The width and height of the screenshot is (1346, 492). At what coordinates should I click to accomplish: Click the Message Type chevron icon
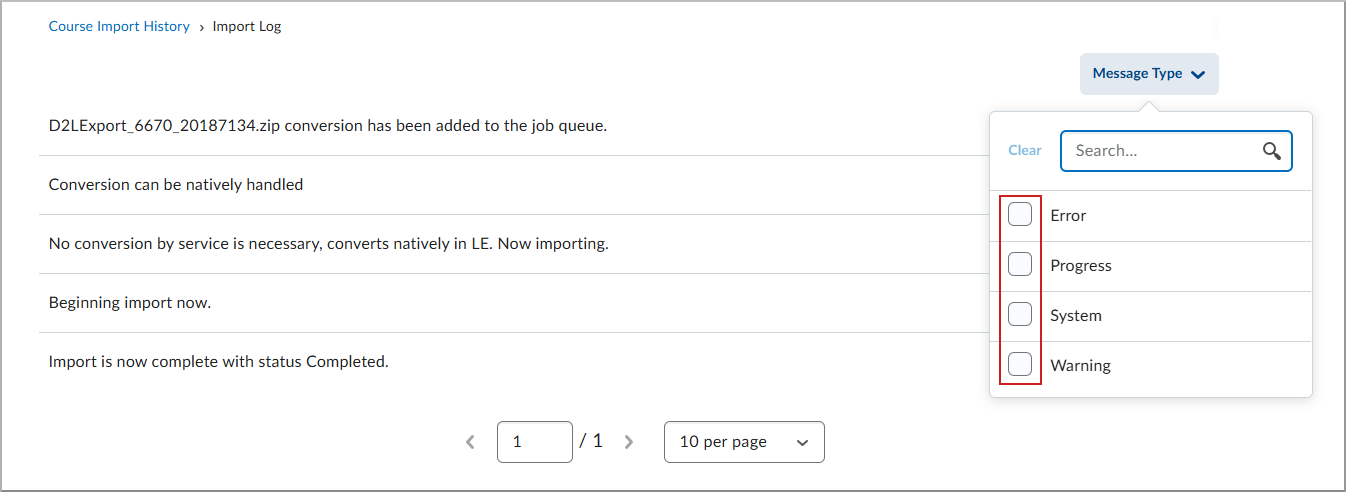(x=1198, y=74)
